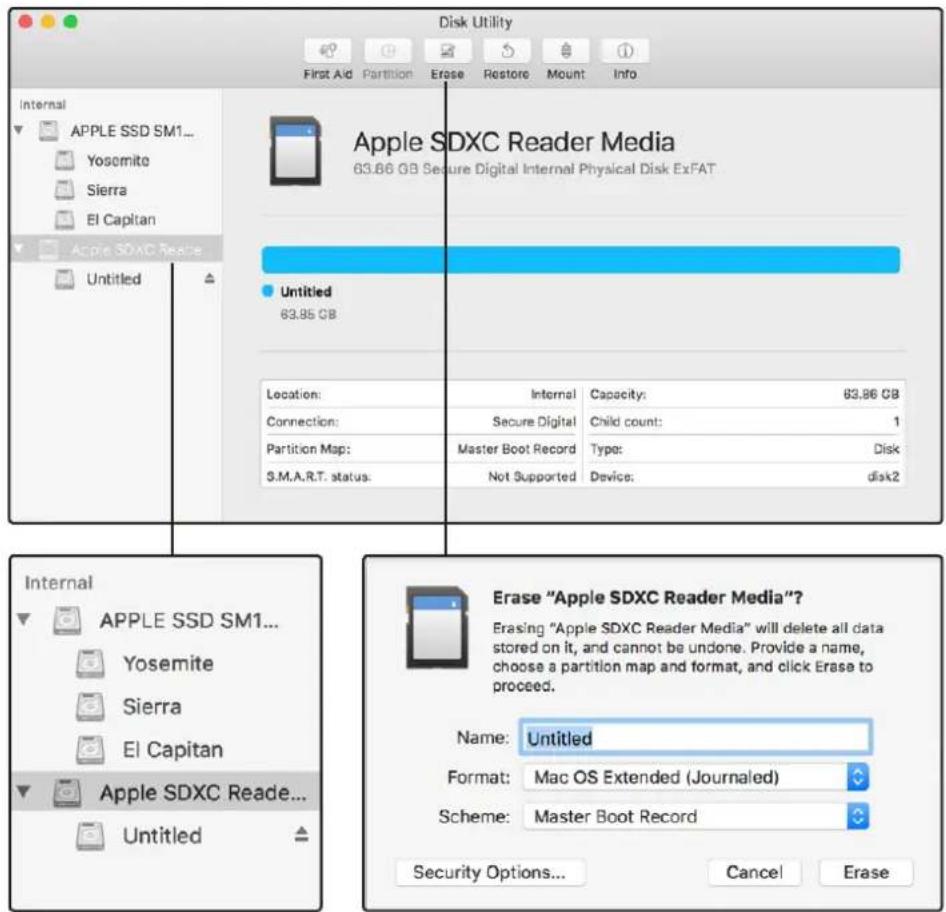Screen dimensions: 946x912
Task: Click the Restore toolbar icon
Action: [x=506, y=51]
